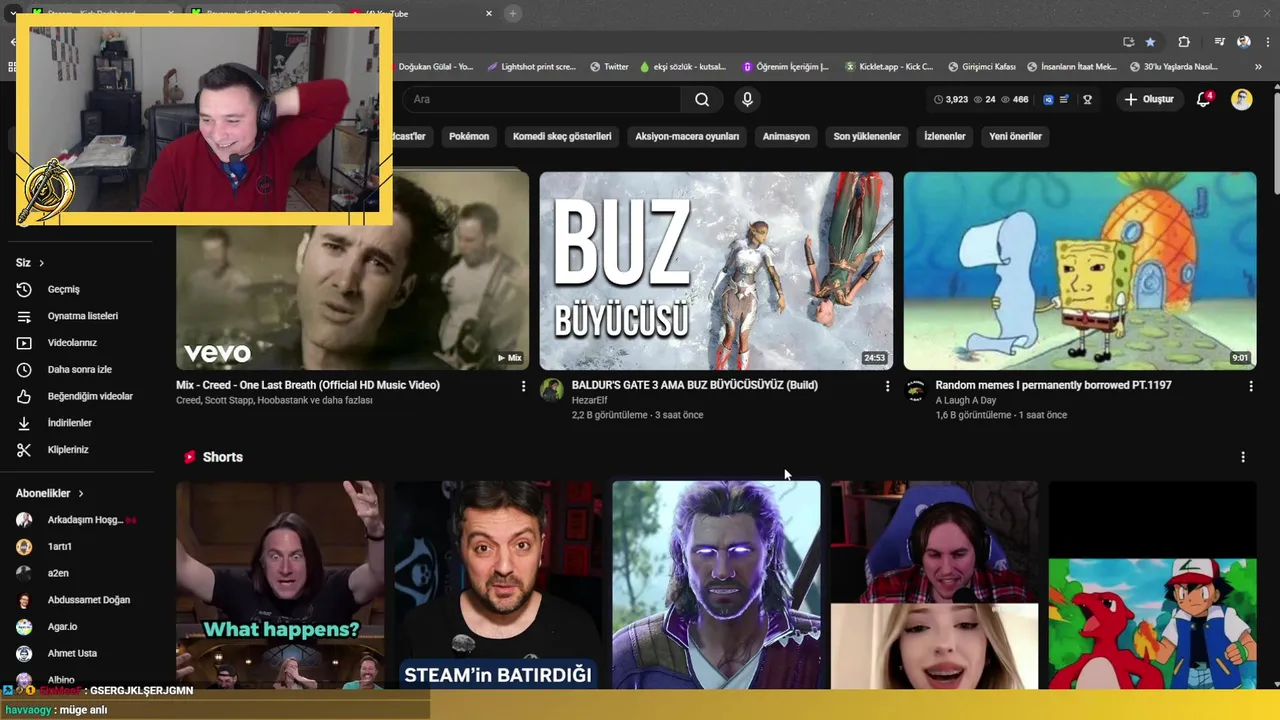Image resolution: width=1280 pixels, height=720 pixels.
Task: Open options for the Creed mix video
Action: coord(523,386)
